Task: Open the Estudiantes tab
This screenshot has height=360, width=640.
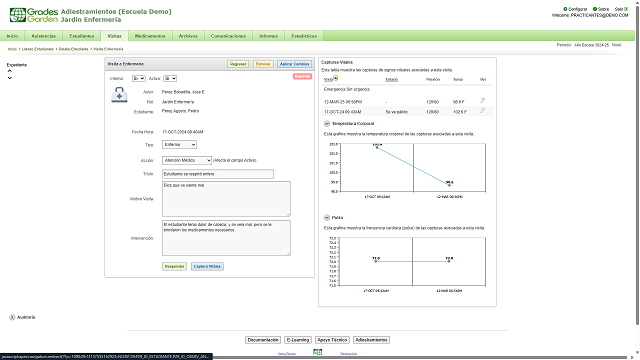Action: click(82, 36)
